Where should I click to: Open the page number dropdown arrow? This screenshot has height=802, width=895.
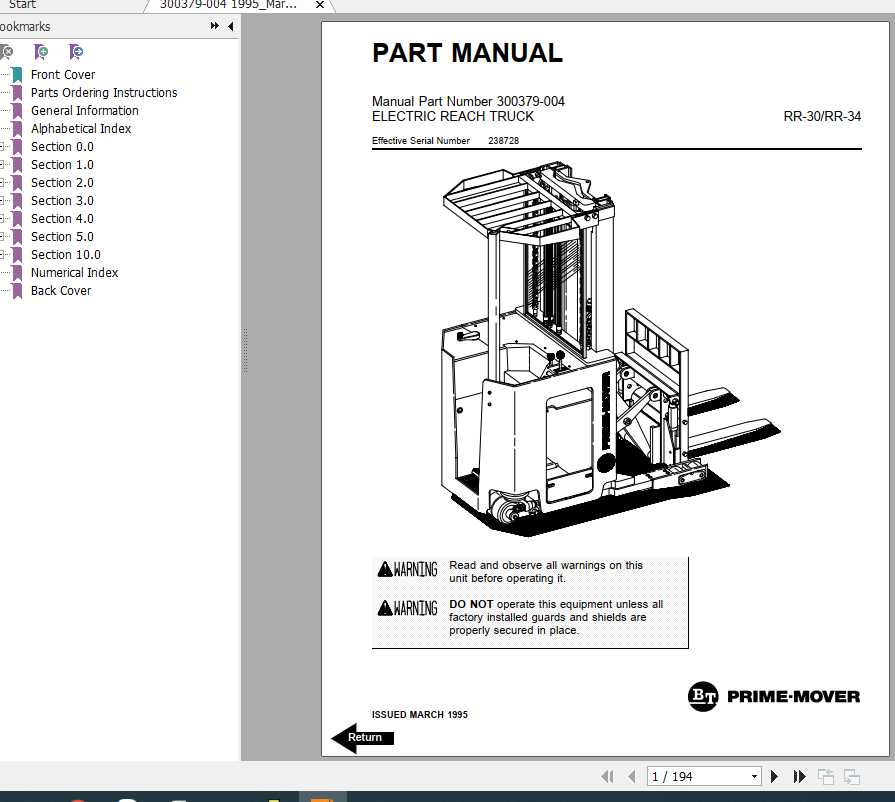point(754,776)
